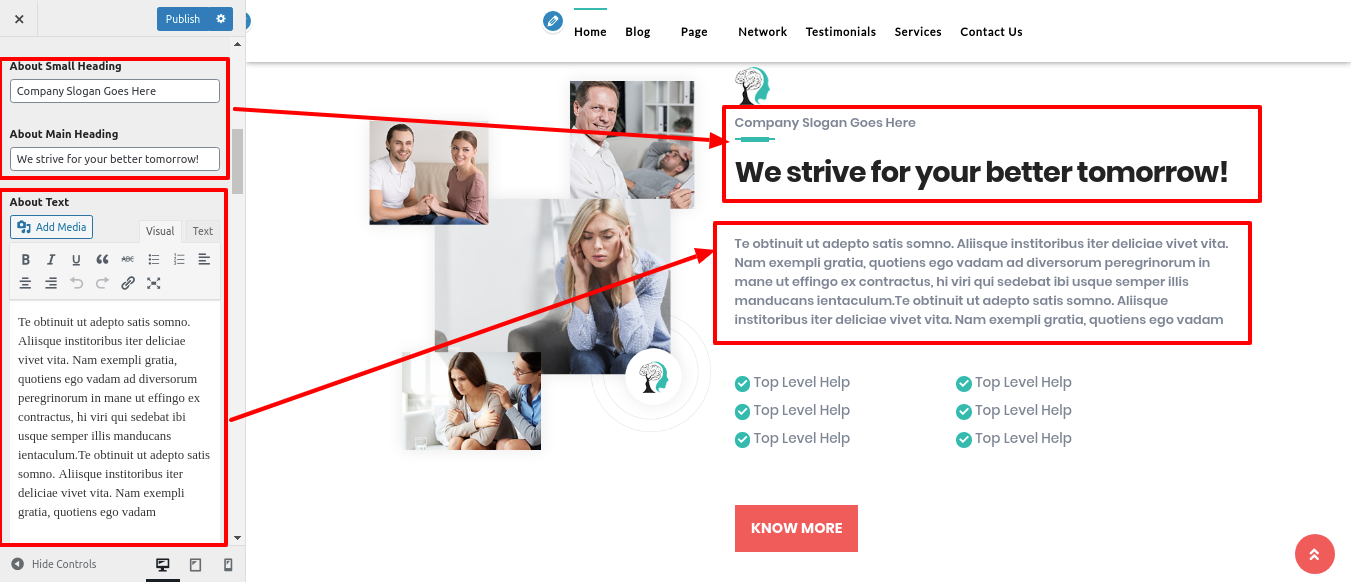Viewport: 1351px width, 582px height.
Task: Open fullscreen editor mode icon
Action: tap(153, 283)
